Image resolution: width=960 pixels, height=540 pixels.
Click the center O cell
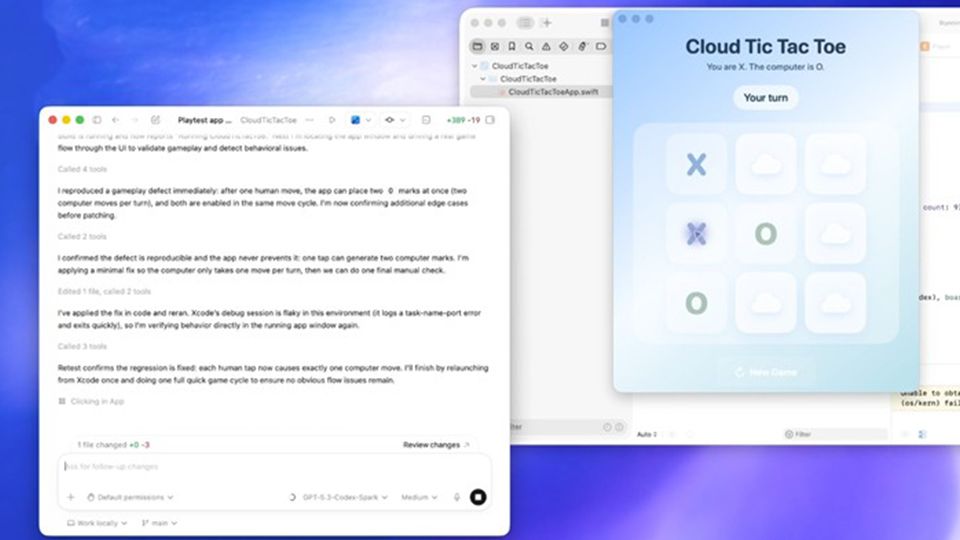click(x=766, y=233)
